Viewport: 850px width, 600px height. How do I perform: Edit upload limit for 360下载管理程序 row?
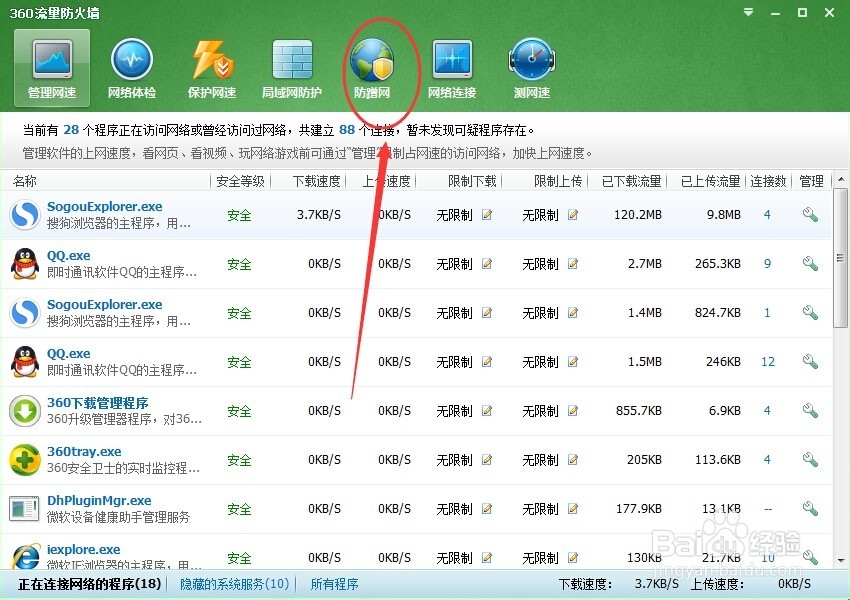572,411
